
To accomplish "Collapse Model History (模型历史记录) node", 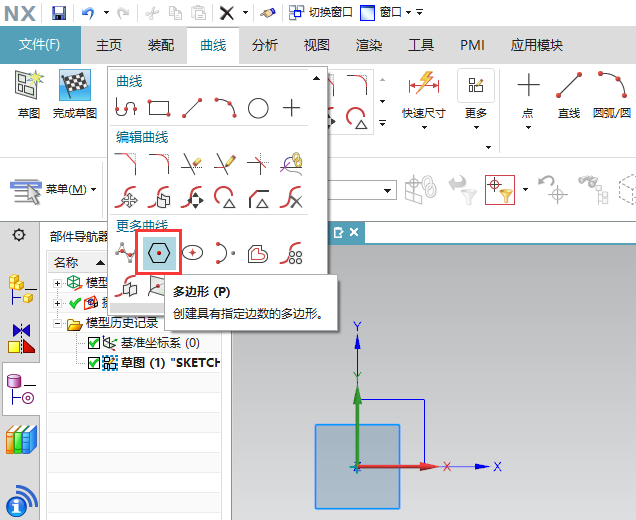I will (x=57, y=324).
